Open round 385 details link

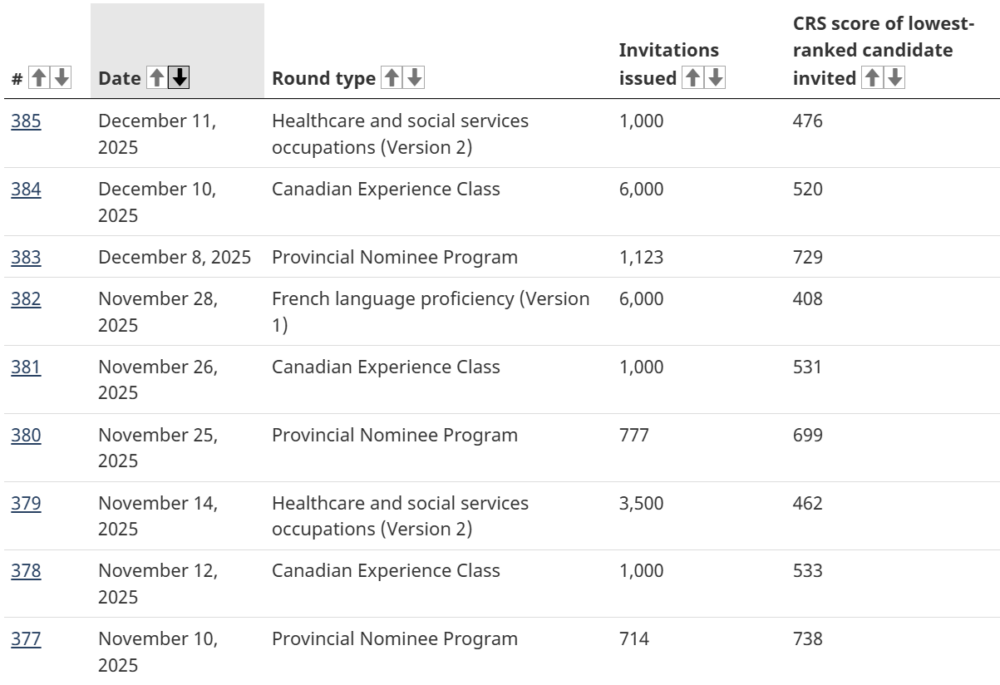26,121
